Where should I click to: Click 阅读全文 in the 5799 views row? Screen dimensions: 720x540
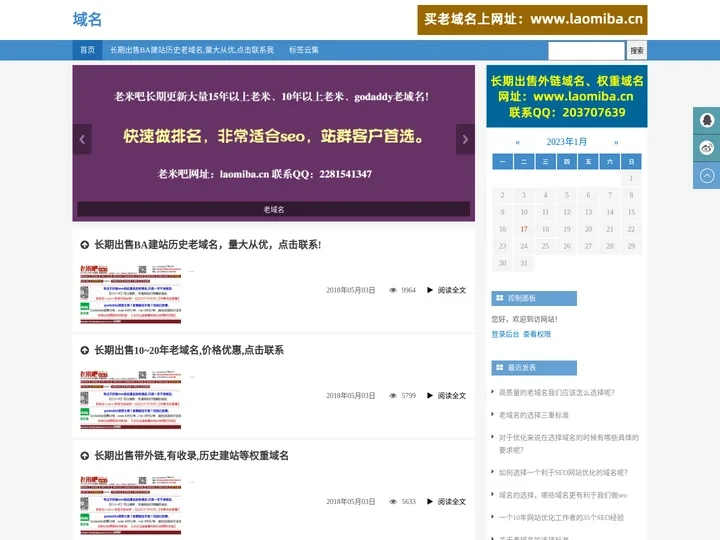coord(452,396)
